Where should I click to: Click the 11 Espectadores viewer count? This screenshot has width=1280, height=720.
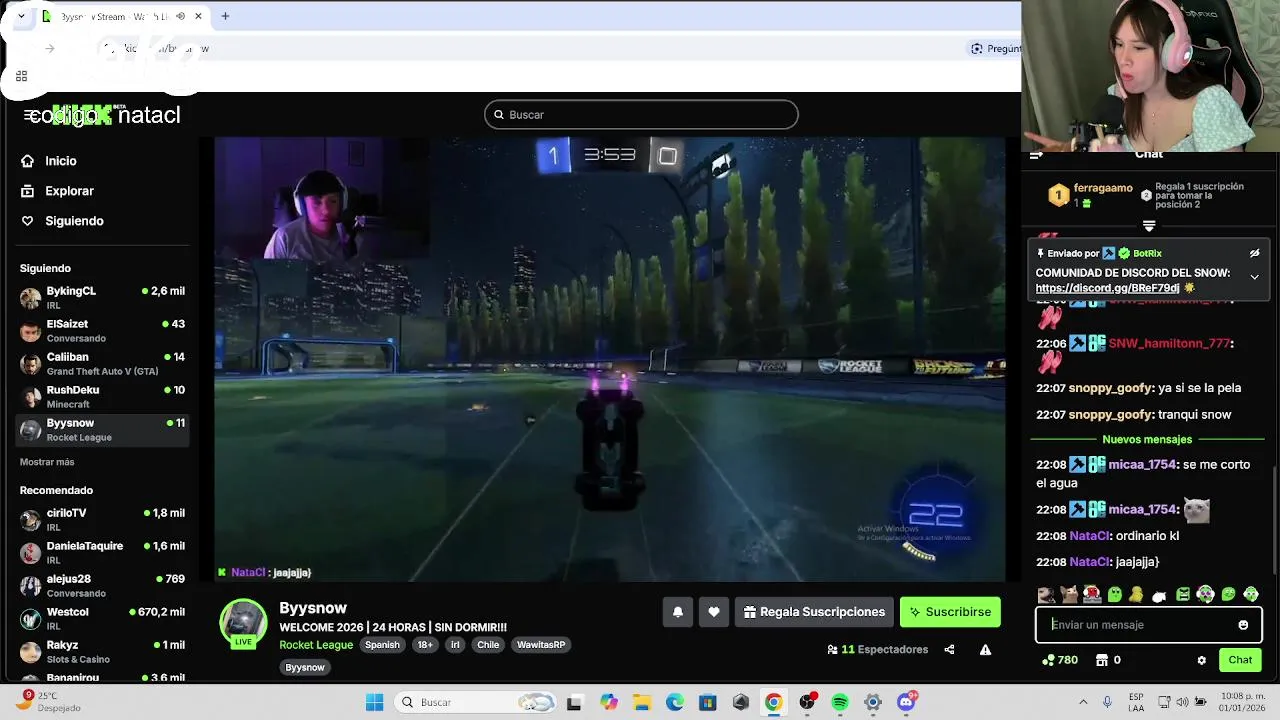pos(878,650)
